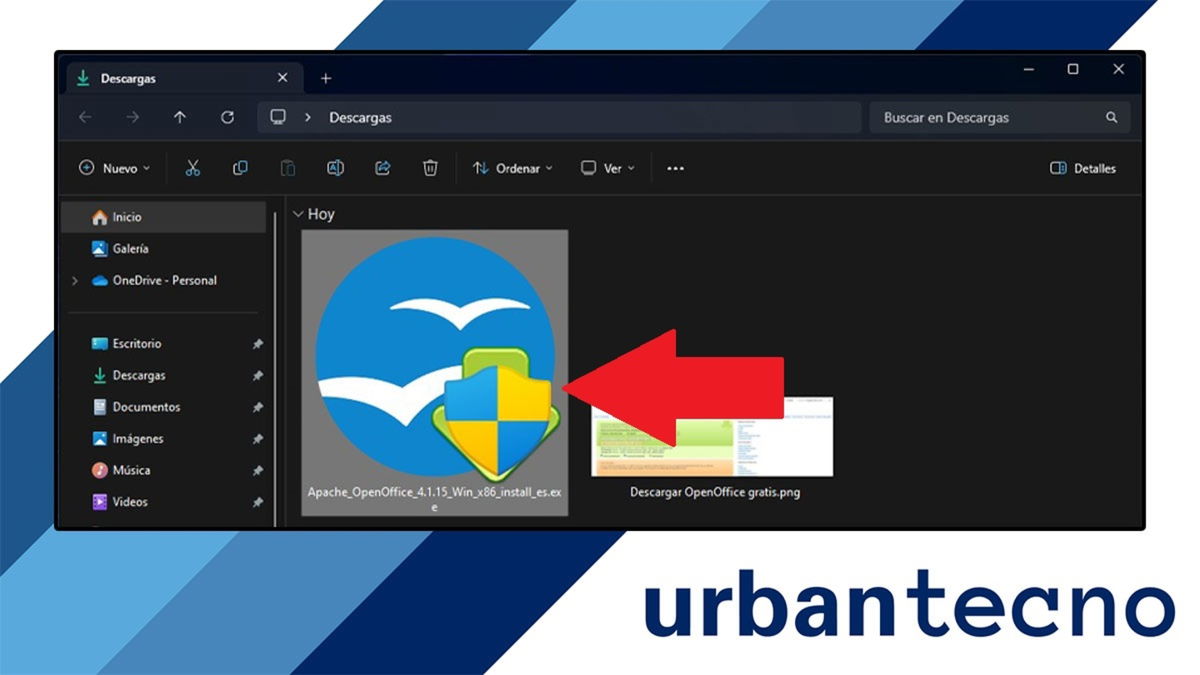Expand the OneDrive - Personal tree item
This screenshot has height=675, width=1200.
click(74, 281)
